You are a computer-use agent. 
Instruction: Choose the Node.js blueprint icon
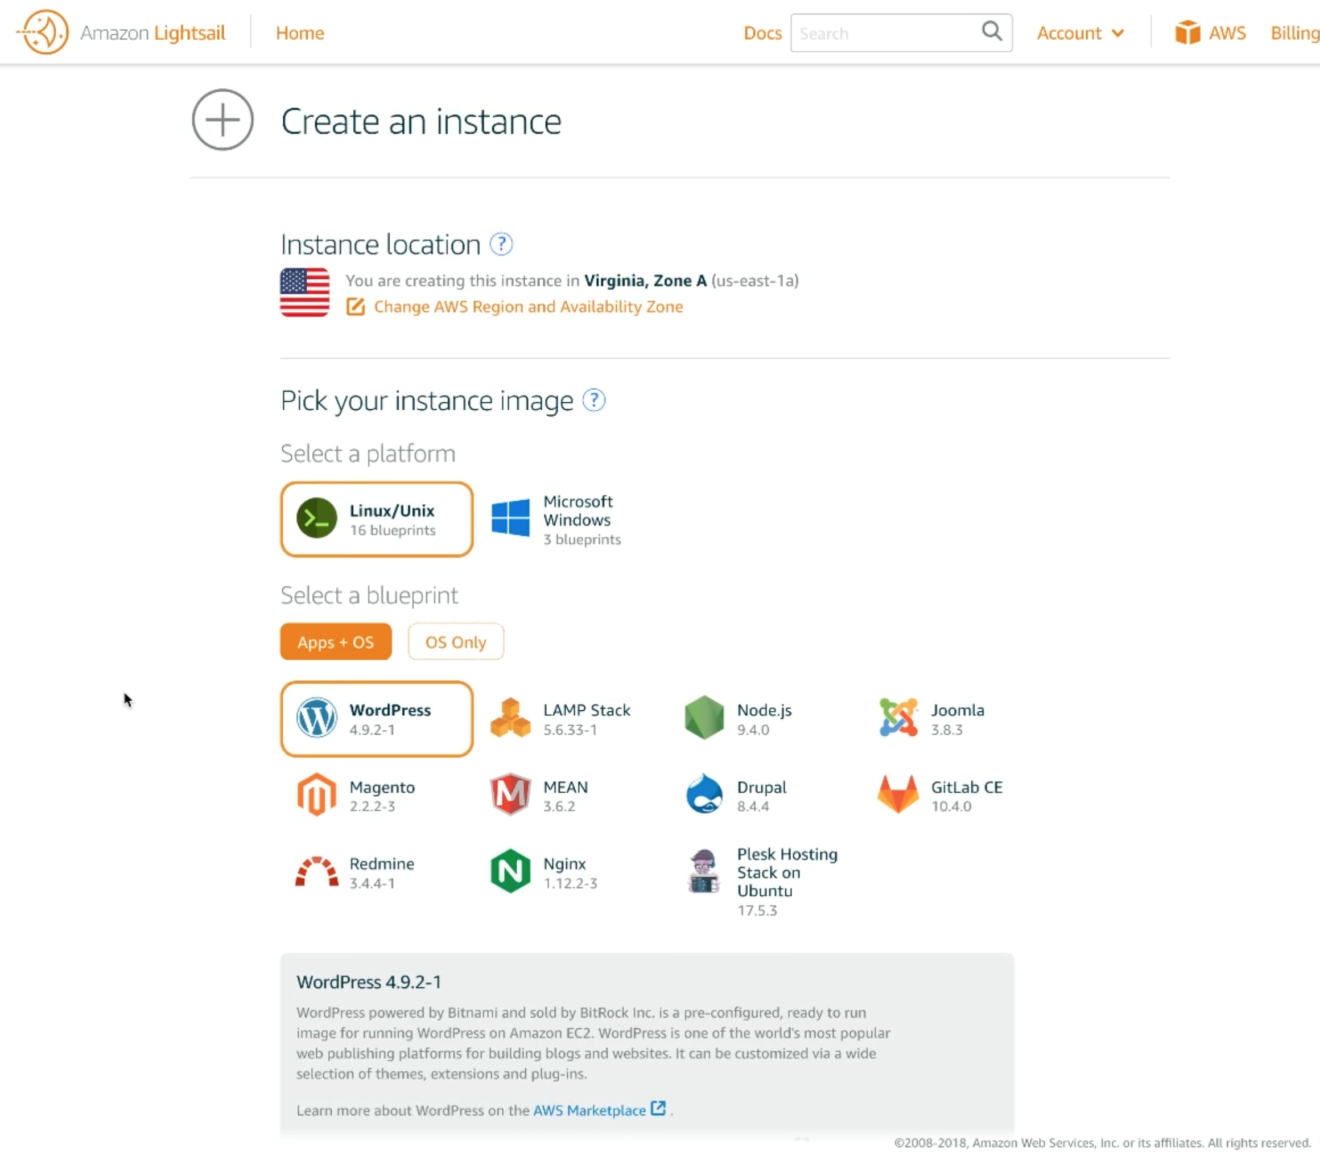click(x=704, y=718)
